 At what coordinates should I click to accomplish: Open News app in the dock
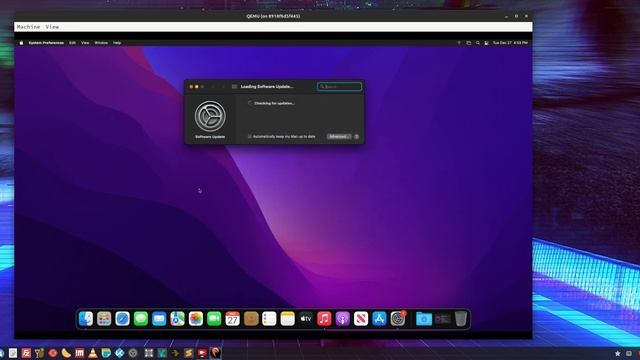pyautogui.click(x=361, y=319)
